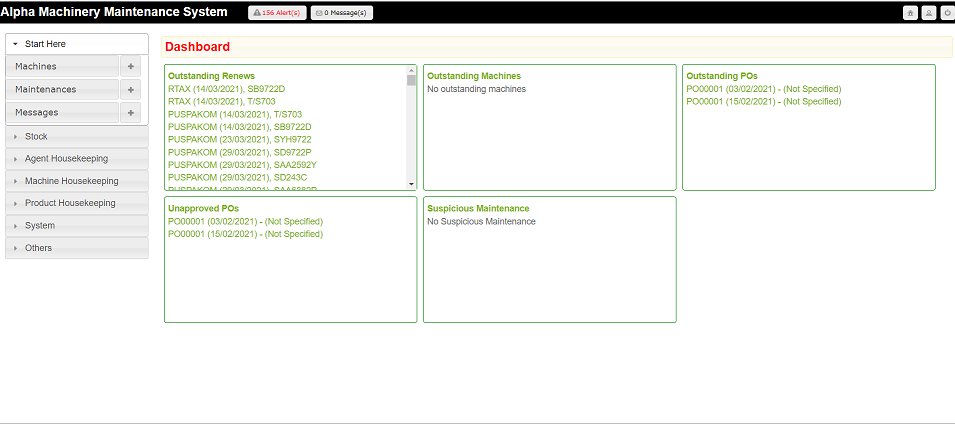Click the Dashboard page title

click(x=197, y=47)
